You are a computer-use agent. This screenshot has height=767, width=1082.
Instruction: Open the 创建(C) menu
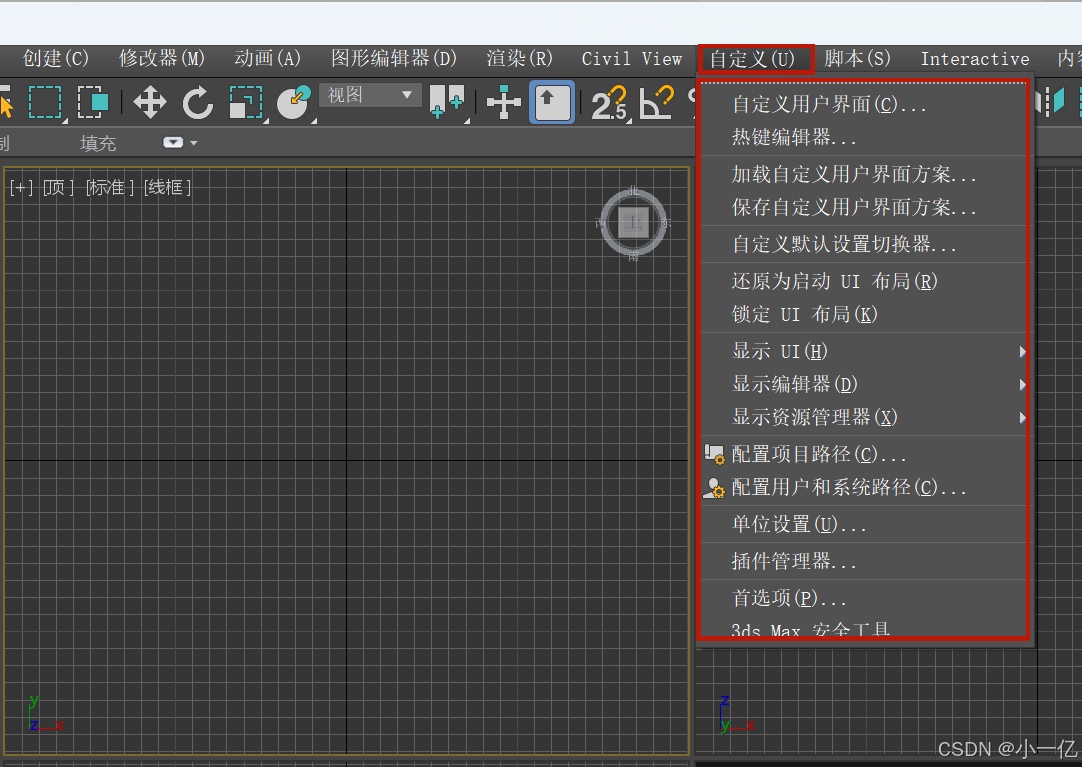56,59
